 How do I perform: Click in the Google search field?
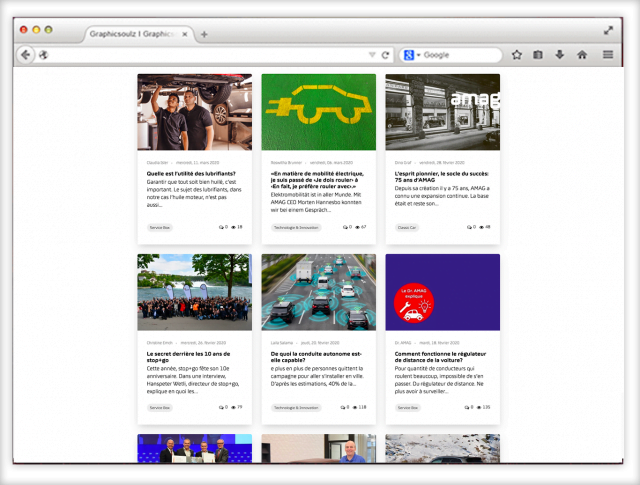pos(460,55)
